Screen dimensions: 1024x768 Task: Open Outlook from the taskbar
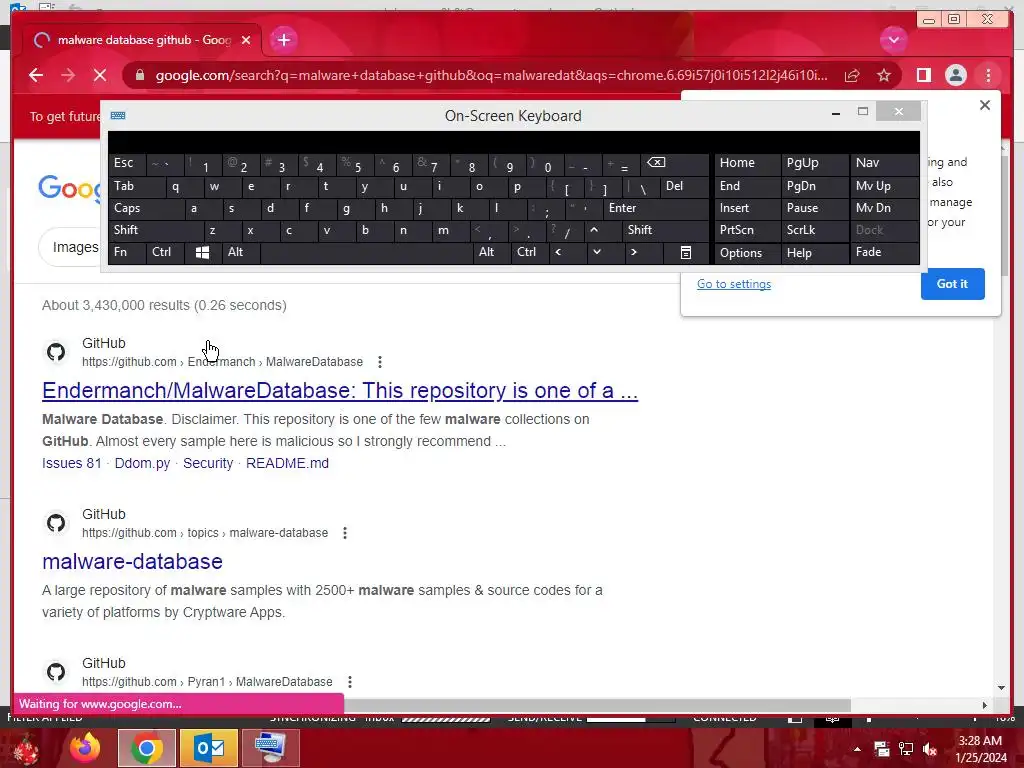click(209, 748)
